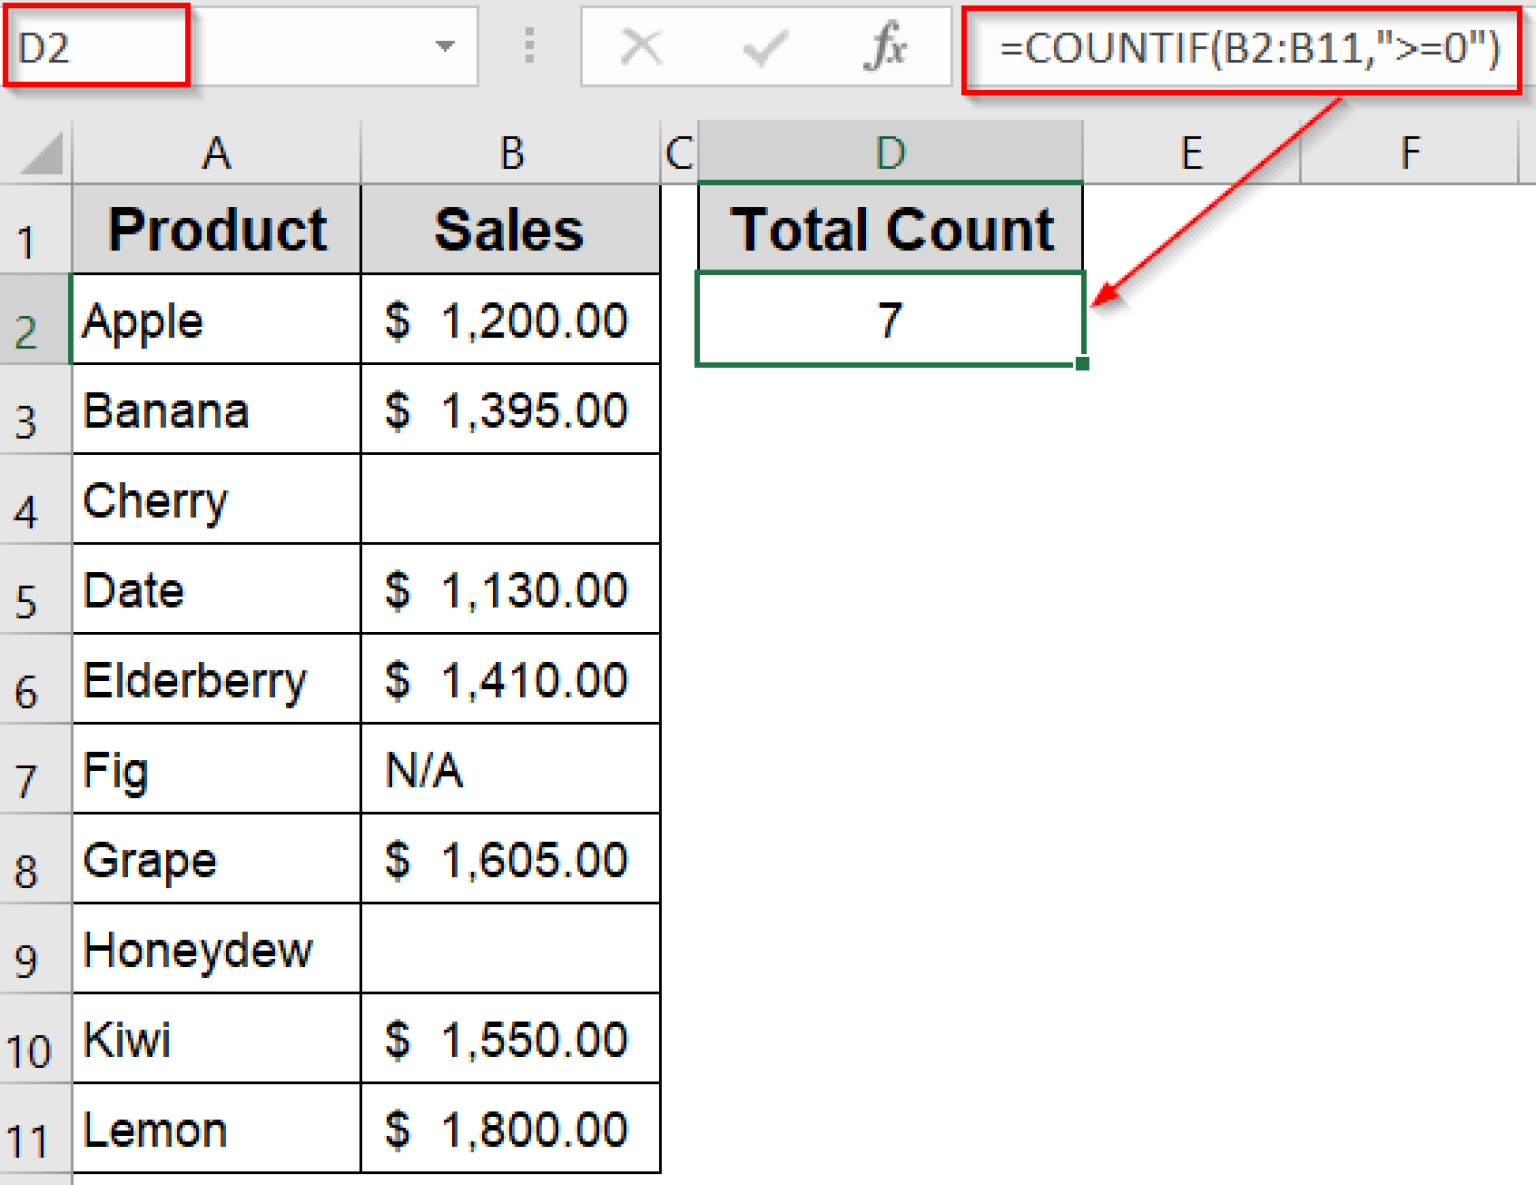Select the Total Count header cell
The height and width of the screenshot is (1185, 1536).
889,228
